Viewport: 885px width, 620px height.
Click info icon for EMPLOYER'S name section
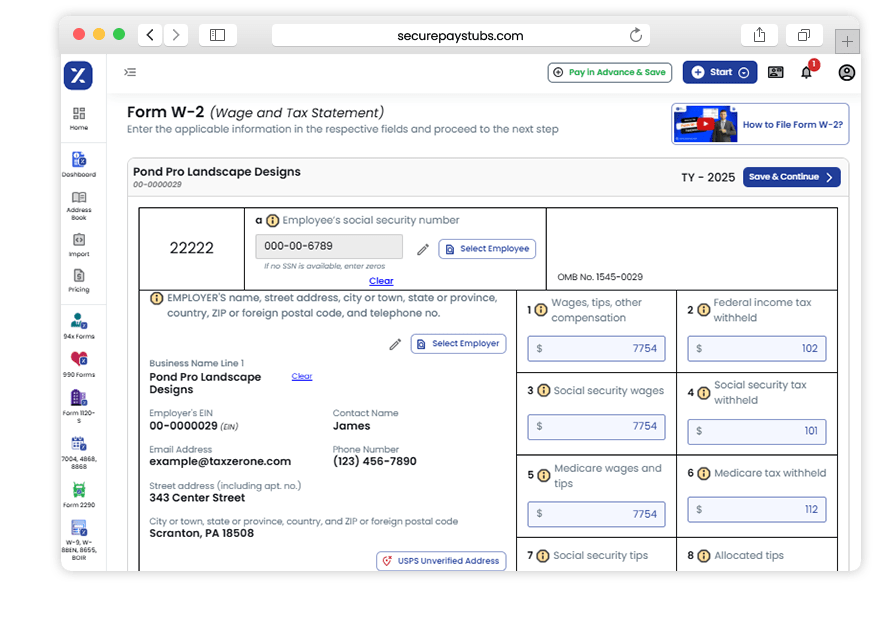[x=156, y=298]
